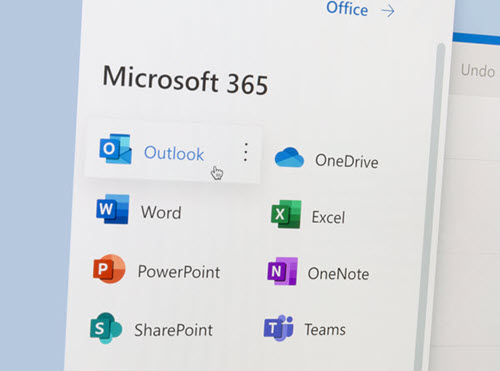Click Undo in the background window
The image size is (500, 371).
(x=478, y=71)
